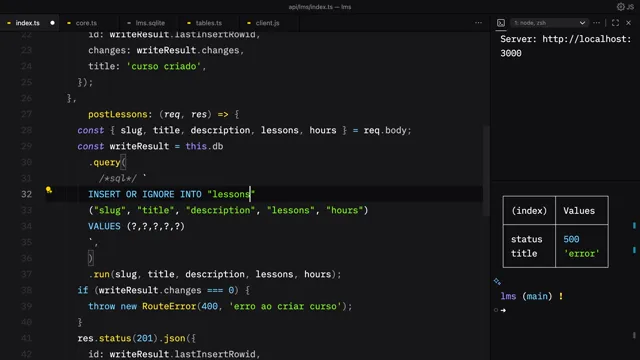The width and height of the screenshot is (640, 360).
Task: Click the .run call on line 37
Action: click(x=99, y=274)
